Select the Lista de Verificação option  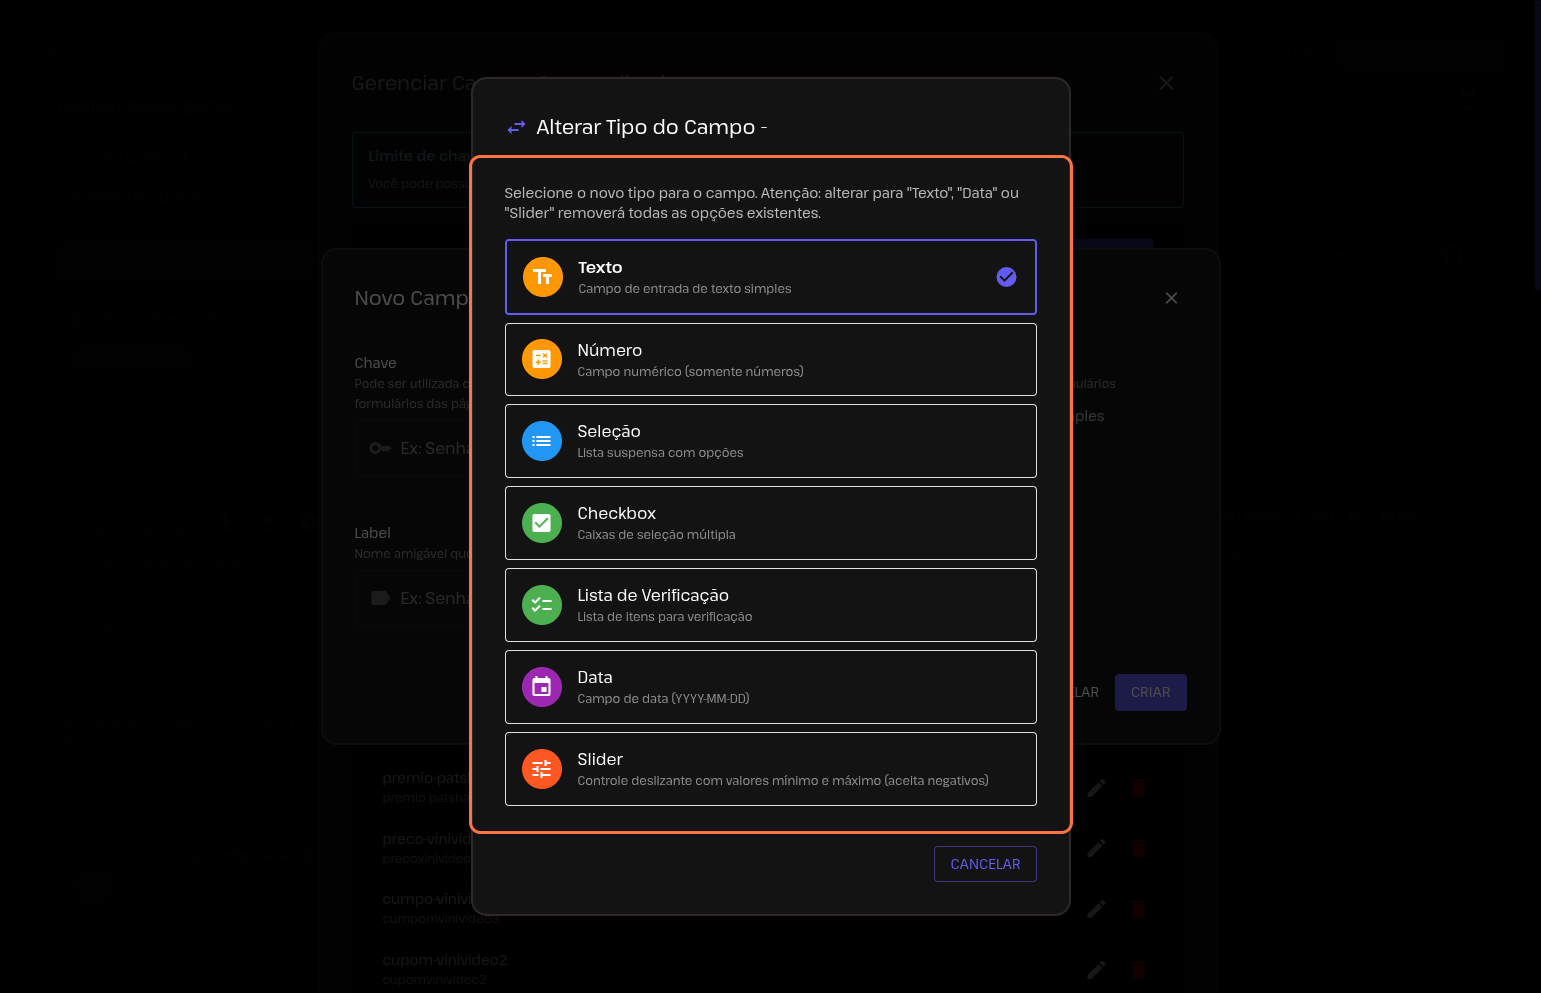point(770,605)
